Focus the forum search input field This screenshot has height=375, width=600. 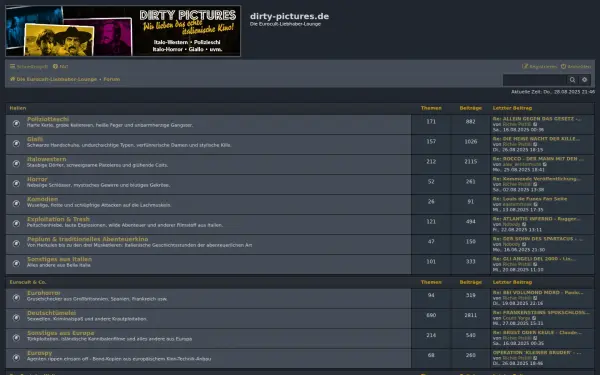[x=535, y=80]
